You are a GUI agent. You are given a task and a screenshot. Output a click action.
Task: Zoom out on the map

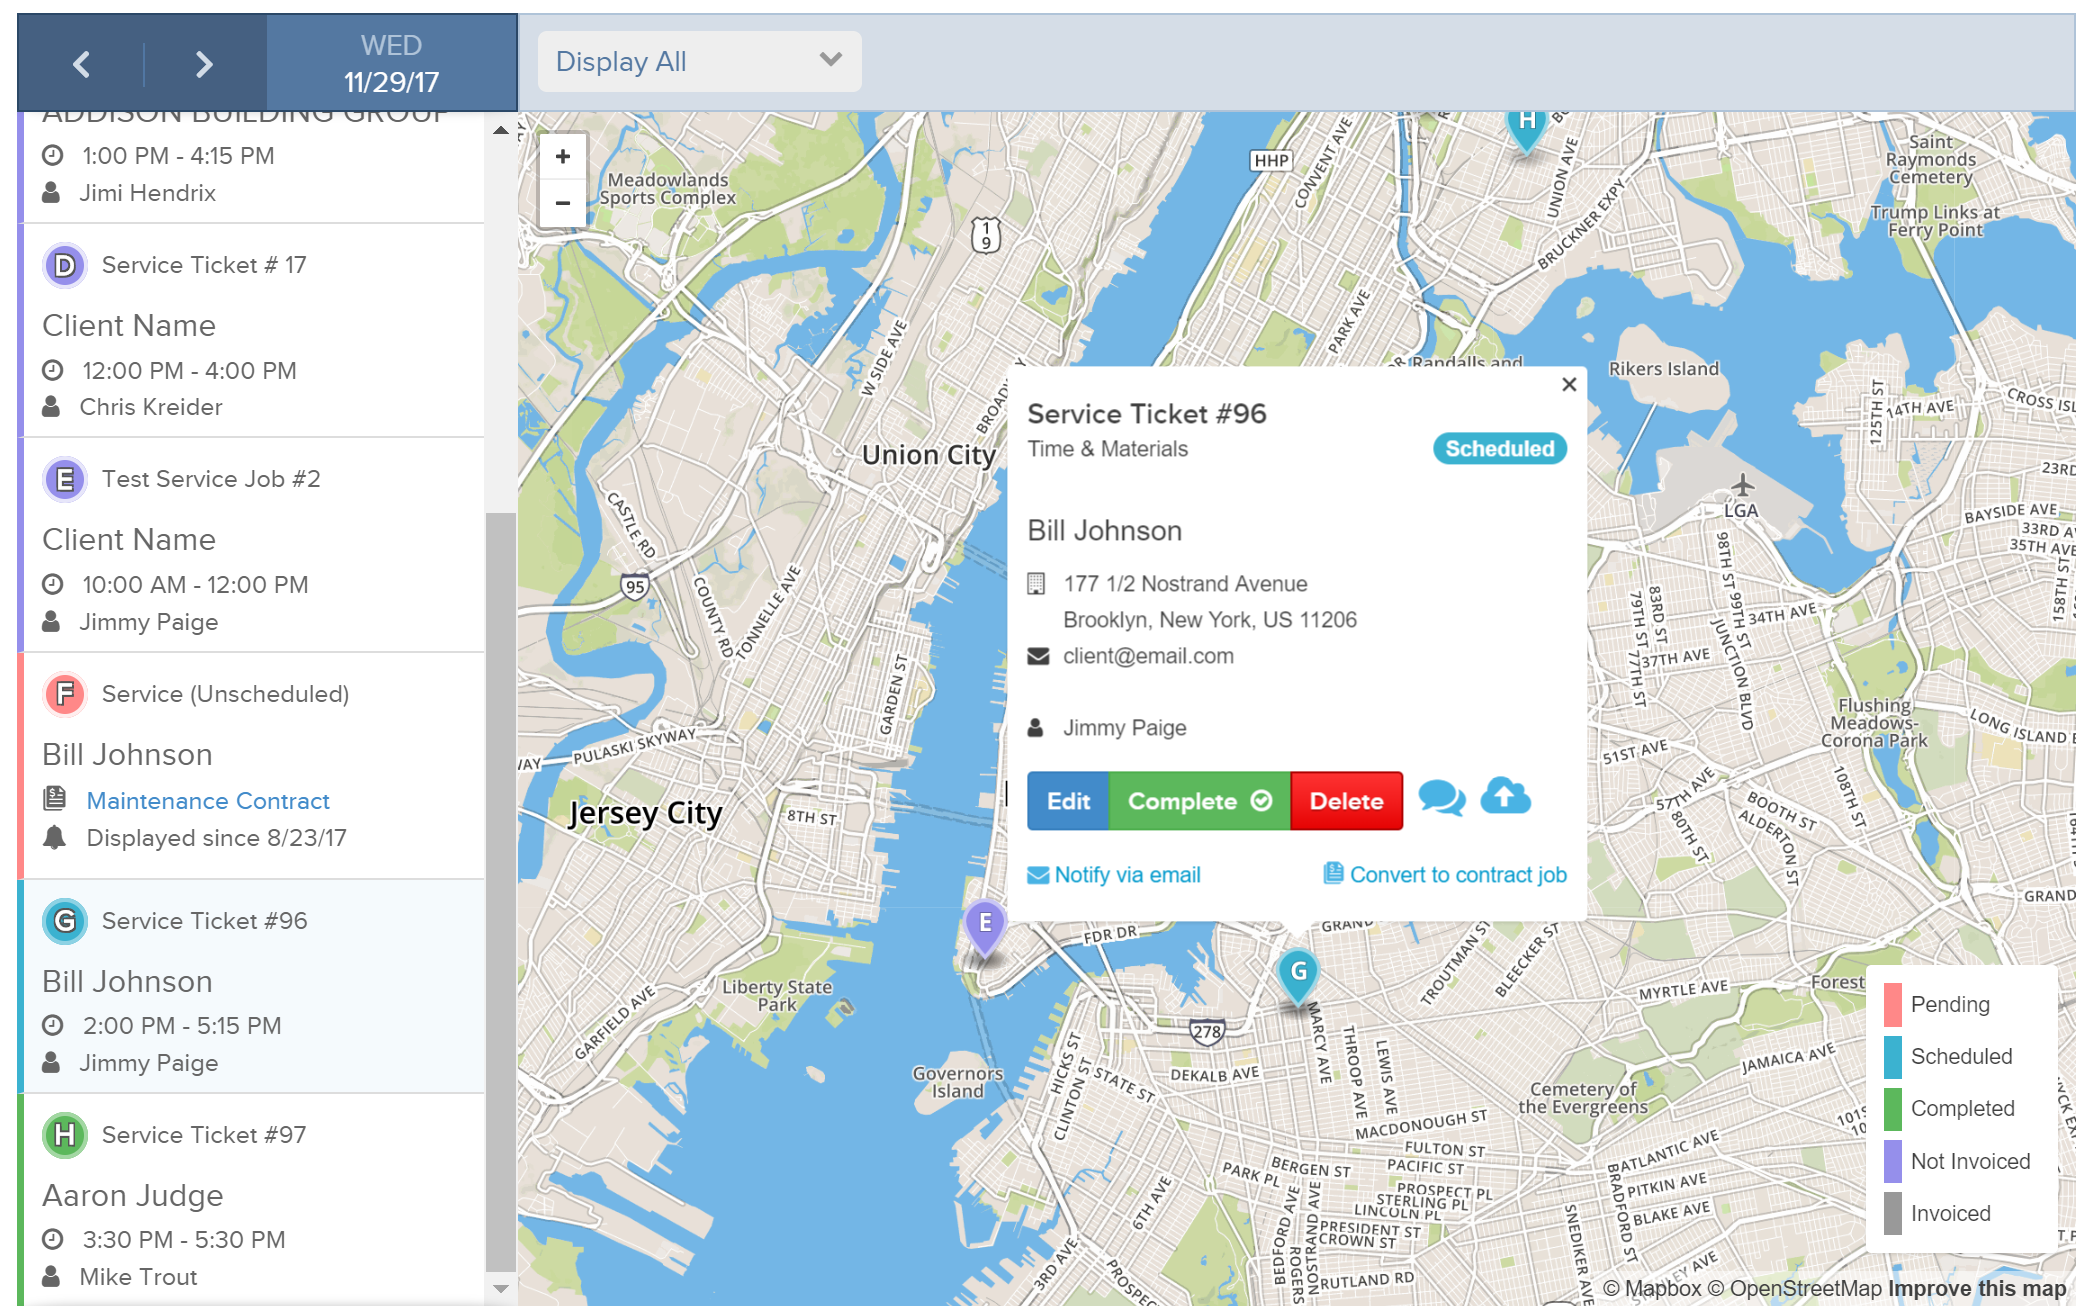click(x=563, y=203)
